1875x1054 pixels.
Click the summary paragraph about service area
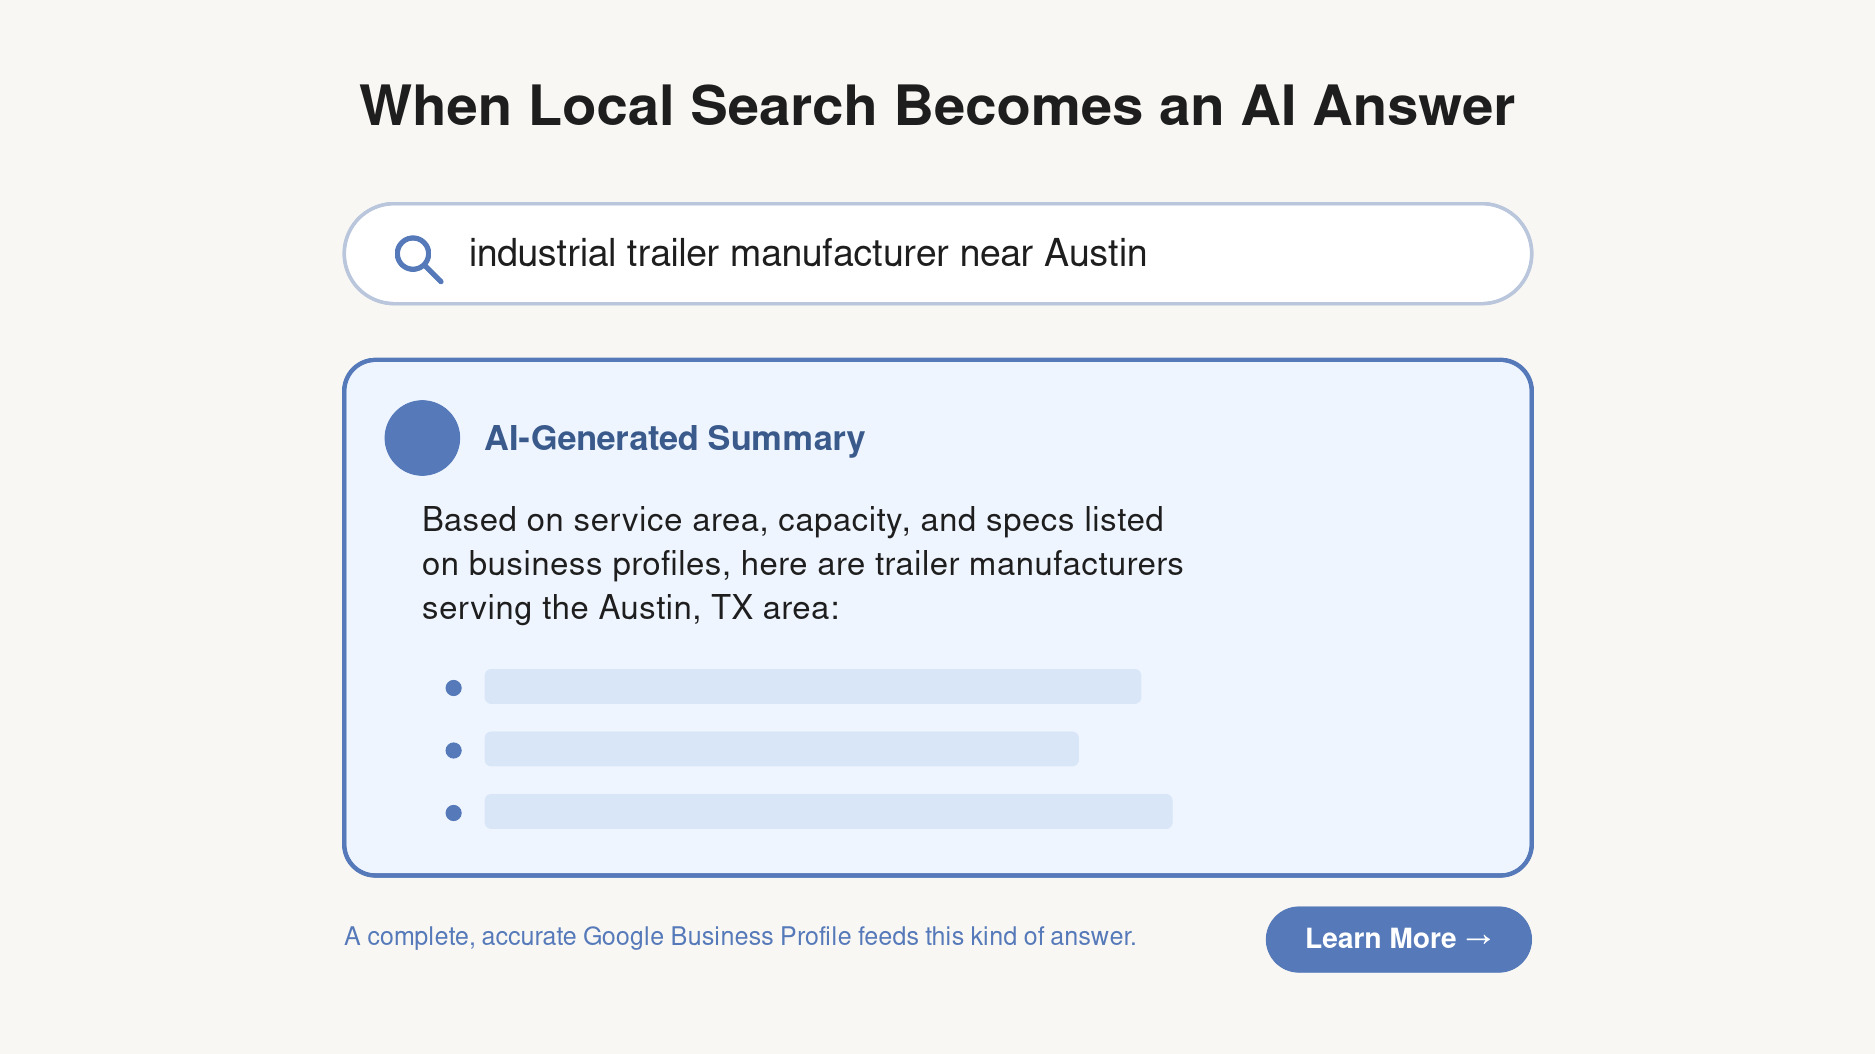pyautogui.click(x=802, y=564)
